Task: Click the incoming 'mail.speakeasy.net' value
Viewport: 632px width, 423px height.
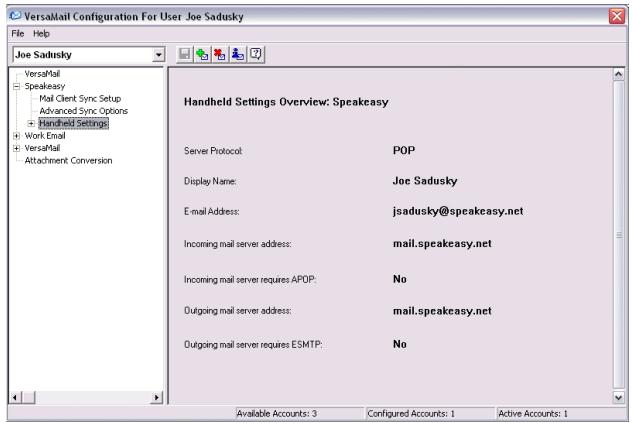Action: pos(442,244)
